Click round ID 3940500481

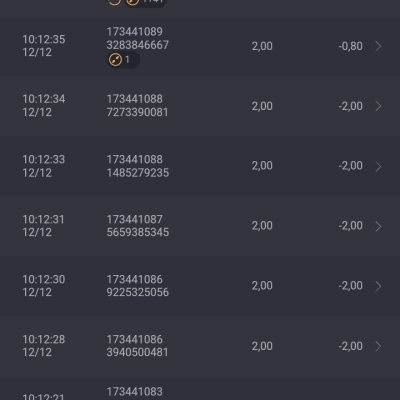click(x=137, y=352)
